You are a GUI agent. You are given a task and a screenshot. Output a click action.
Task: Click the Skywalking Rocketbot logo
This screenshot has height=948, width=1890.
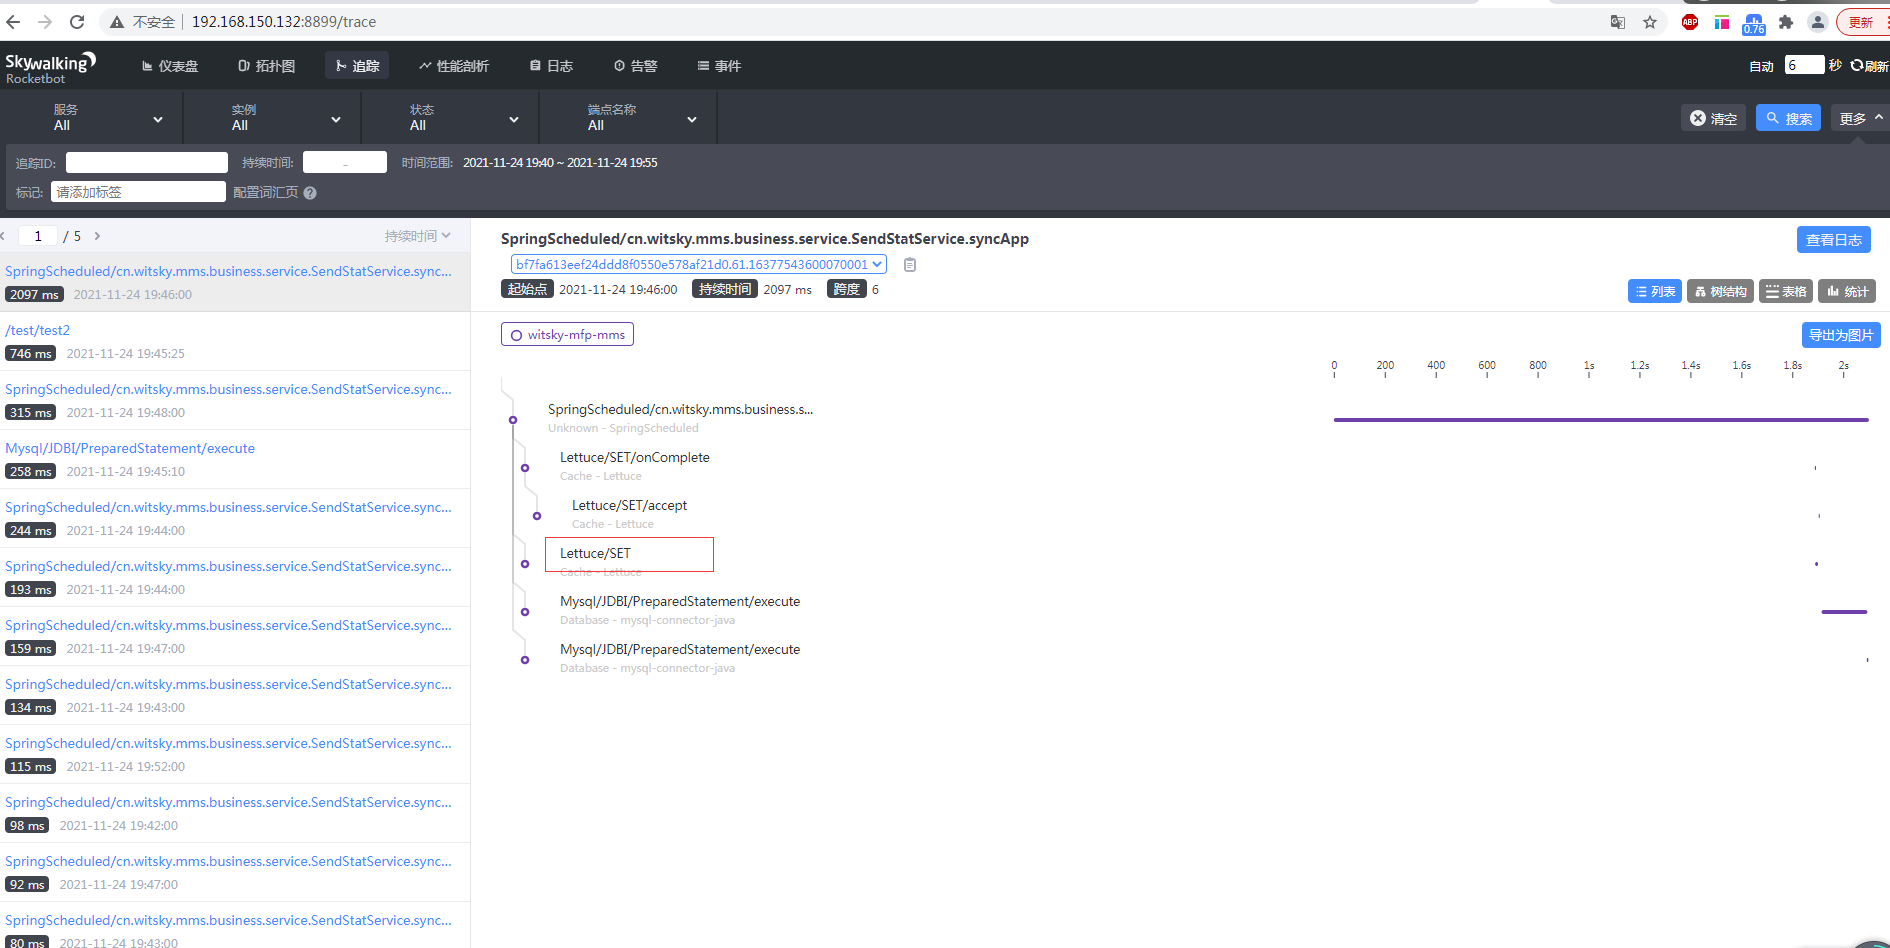50,65
